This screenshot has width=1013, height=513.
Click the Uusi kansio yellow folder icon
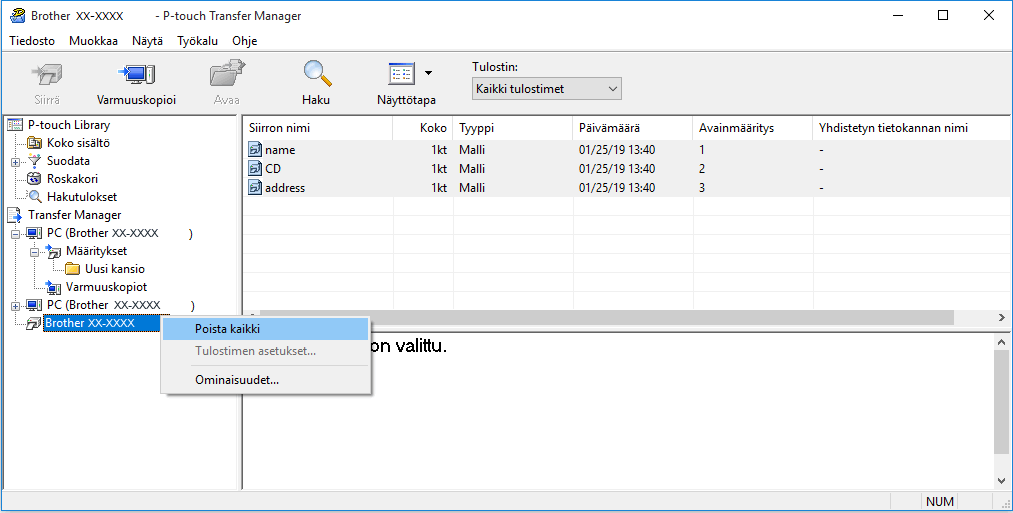(x=72, y=269)
